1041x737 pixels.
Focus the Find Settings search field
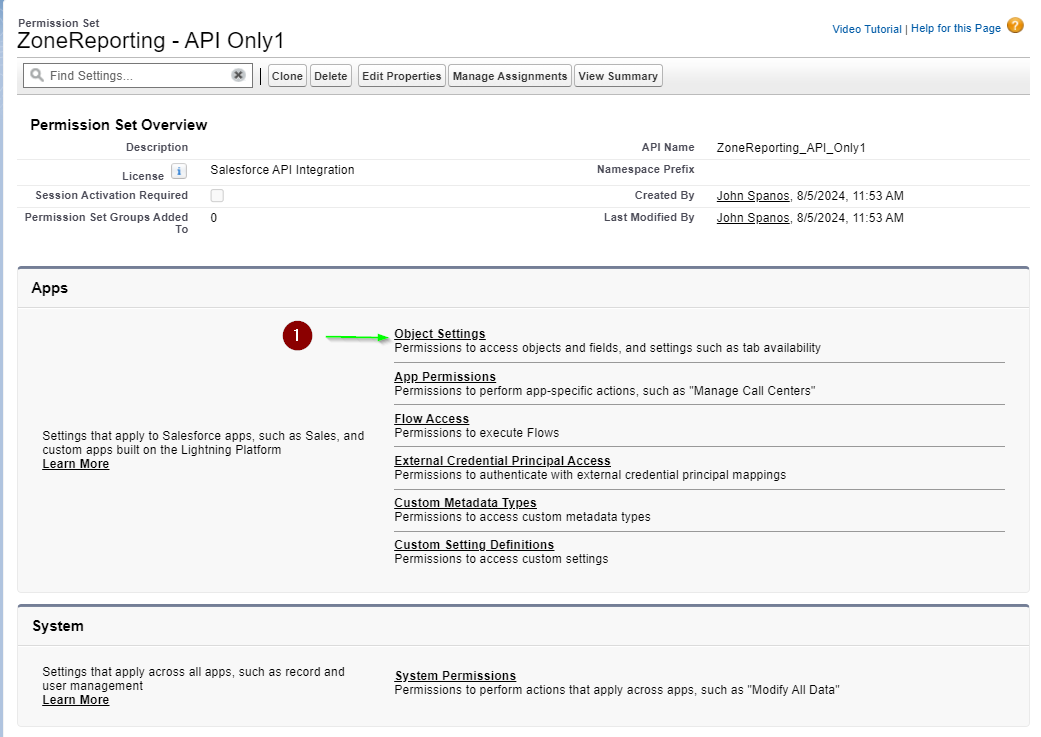pos(138,76)
